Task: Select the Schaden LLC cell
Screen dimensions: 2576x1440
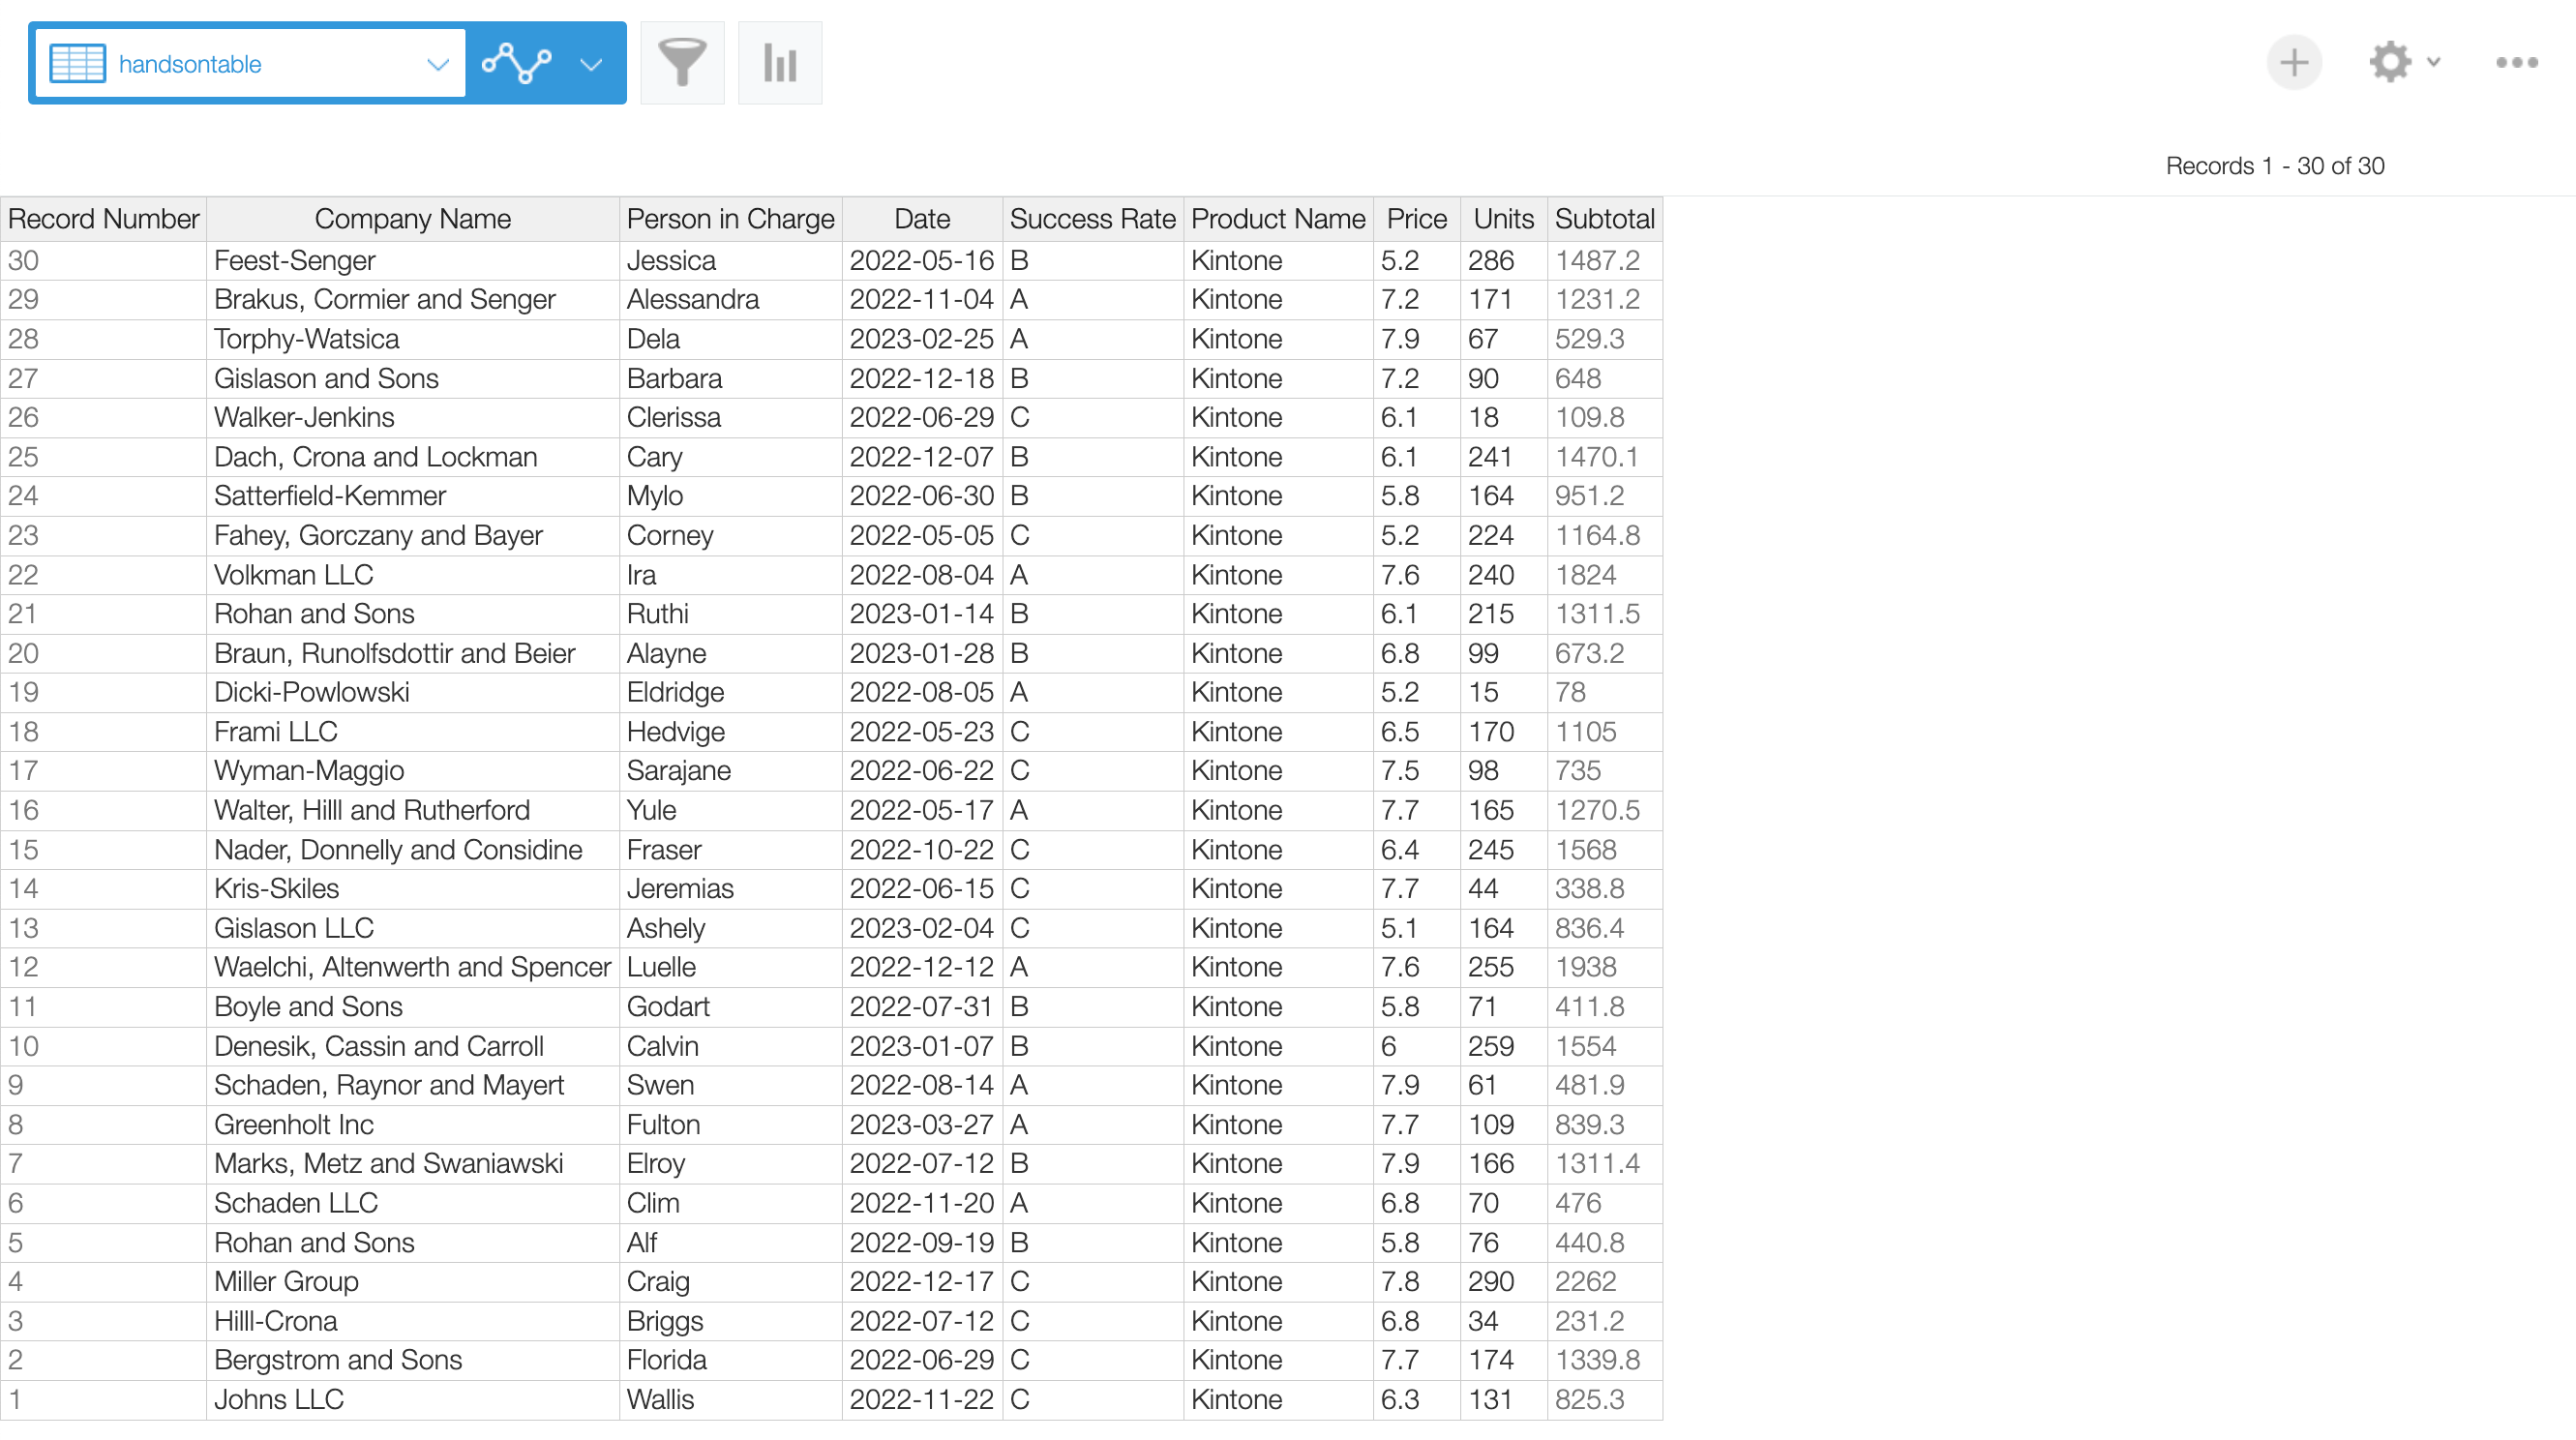Action: [x=413, y=1204]
